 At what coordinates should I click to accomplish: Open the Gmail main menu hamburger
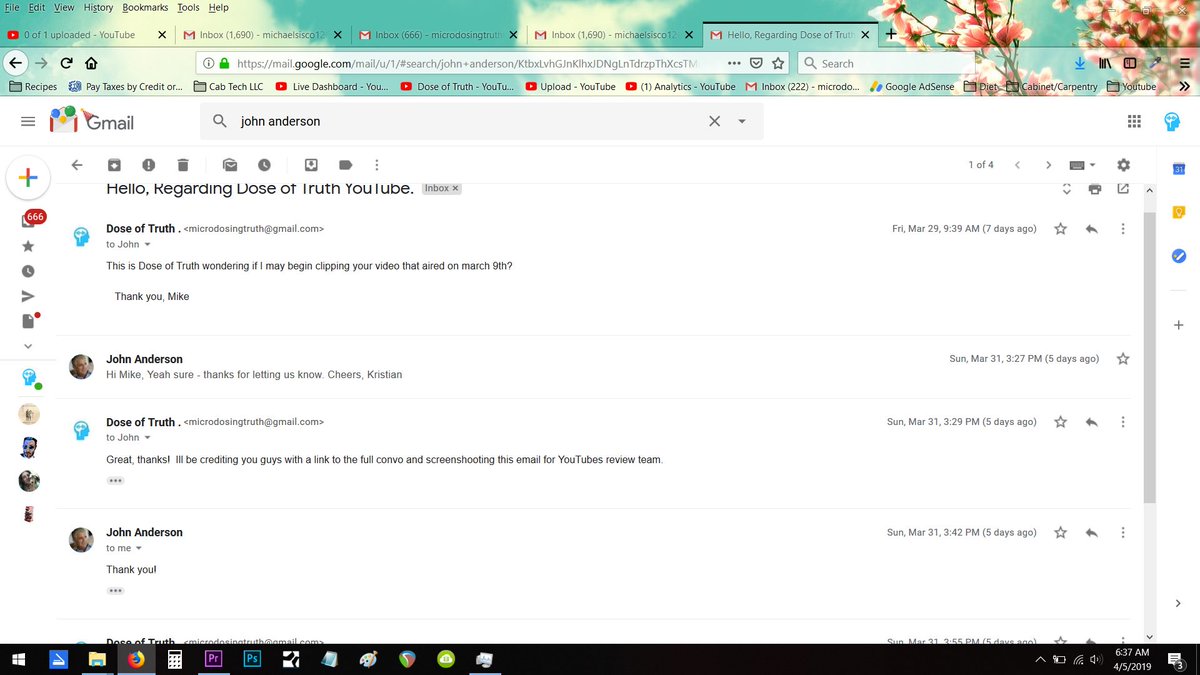pyautogui.click(x=28, y=121)
